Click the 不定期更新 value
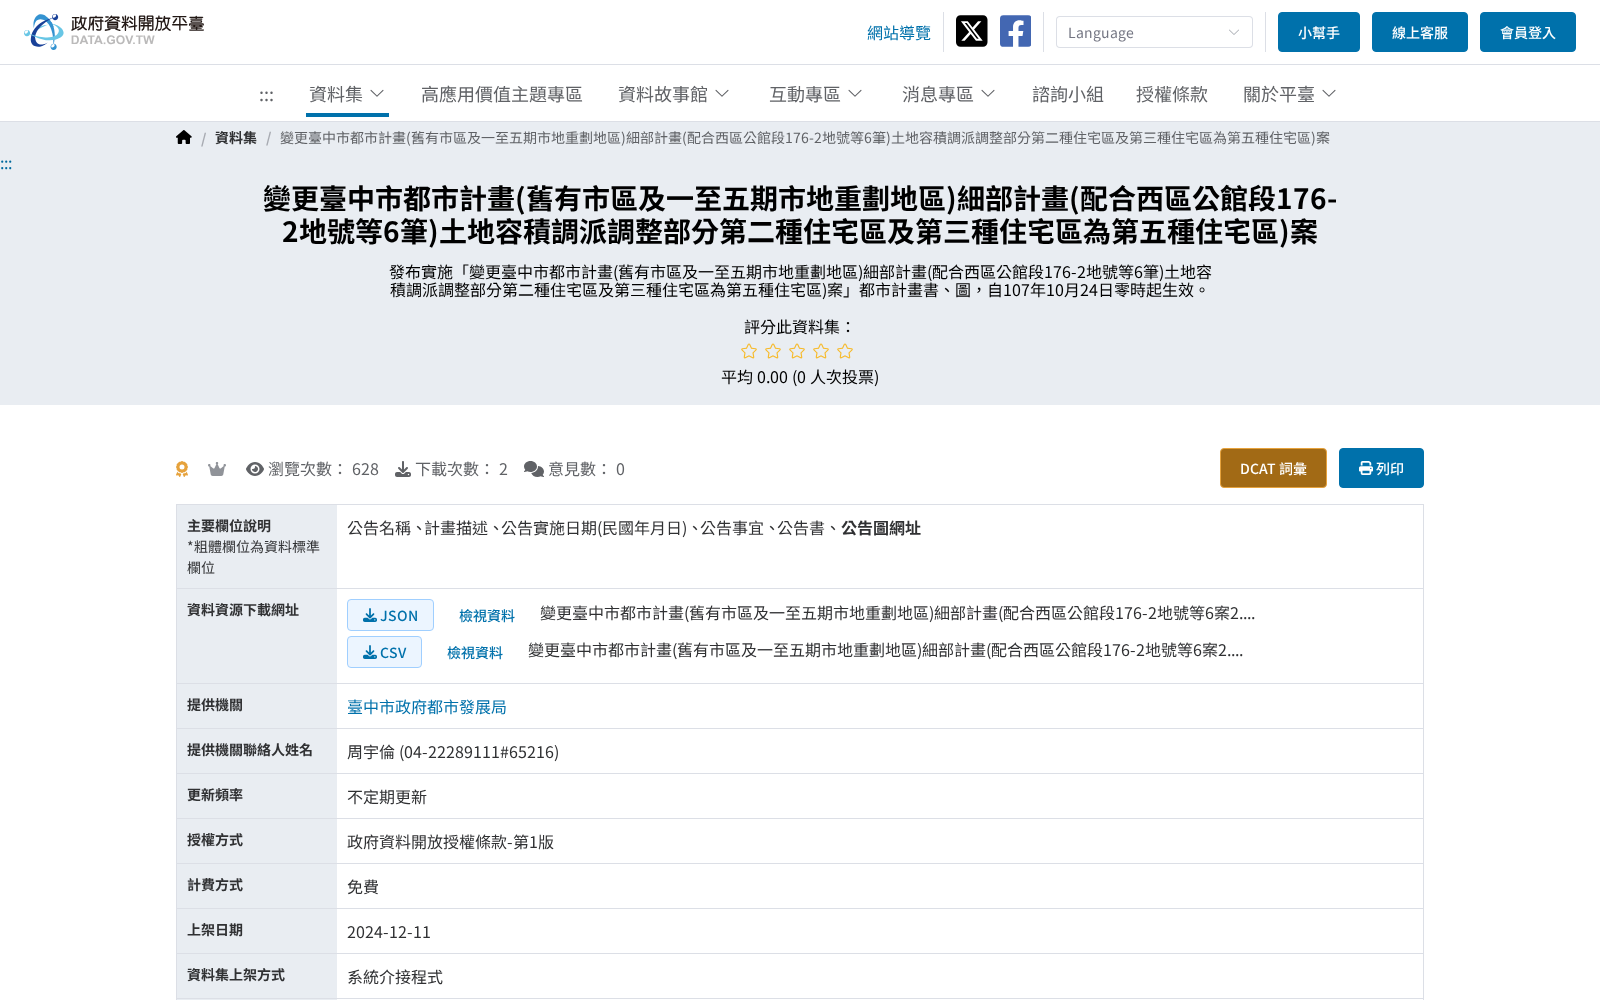The width and height of the screenshot is (1600, 1000). pos(387,797)
